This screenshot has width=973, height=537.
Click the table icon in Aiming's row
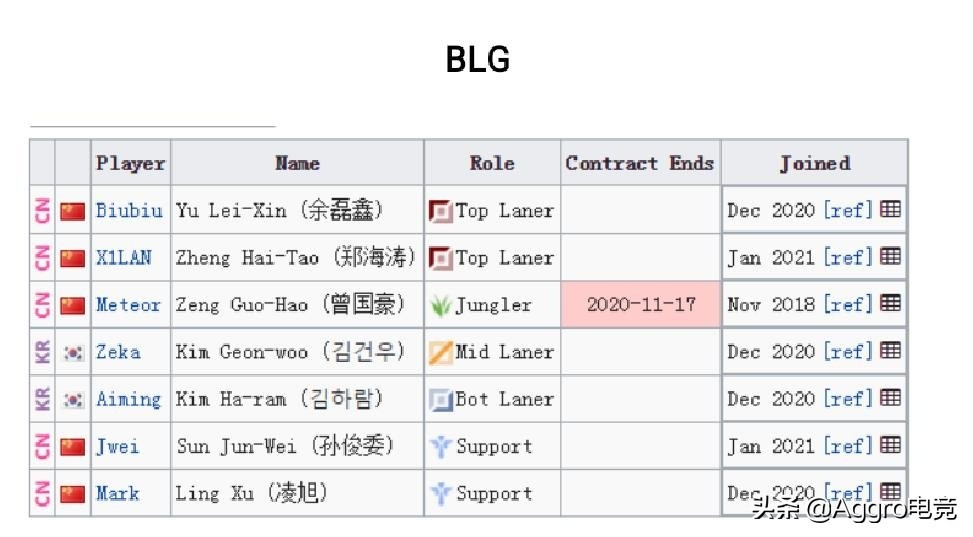click(890, 397)
